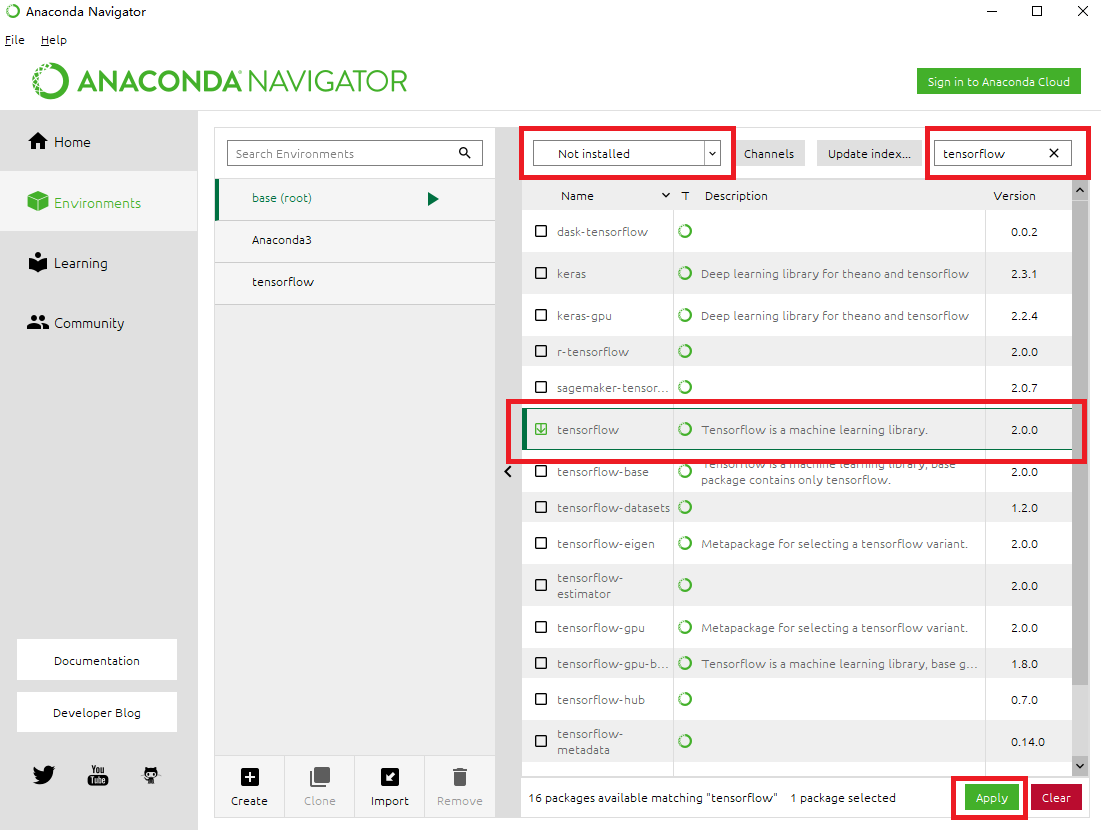
Task: Create a new environment
Action: point(249,786)
